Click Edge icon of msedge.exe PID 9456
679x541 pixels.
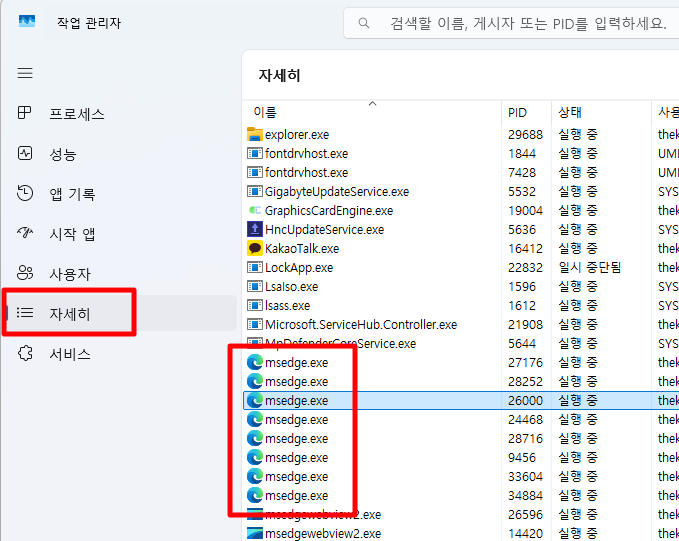click(x=255, y=457)
